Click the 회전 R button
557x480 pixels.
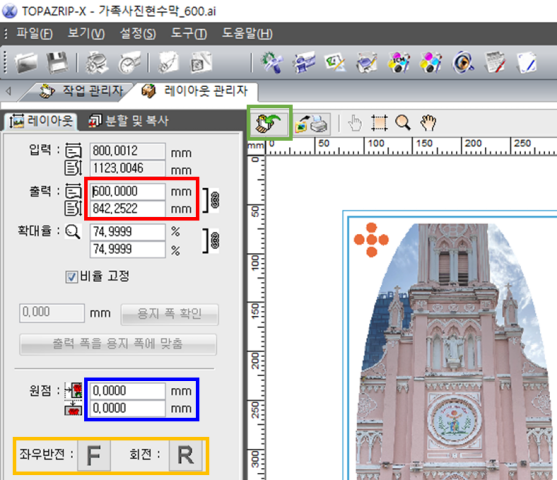(x=186, y=455)
